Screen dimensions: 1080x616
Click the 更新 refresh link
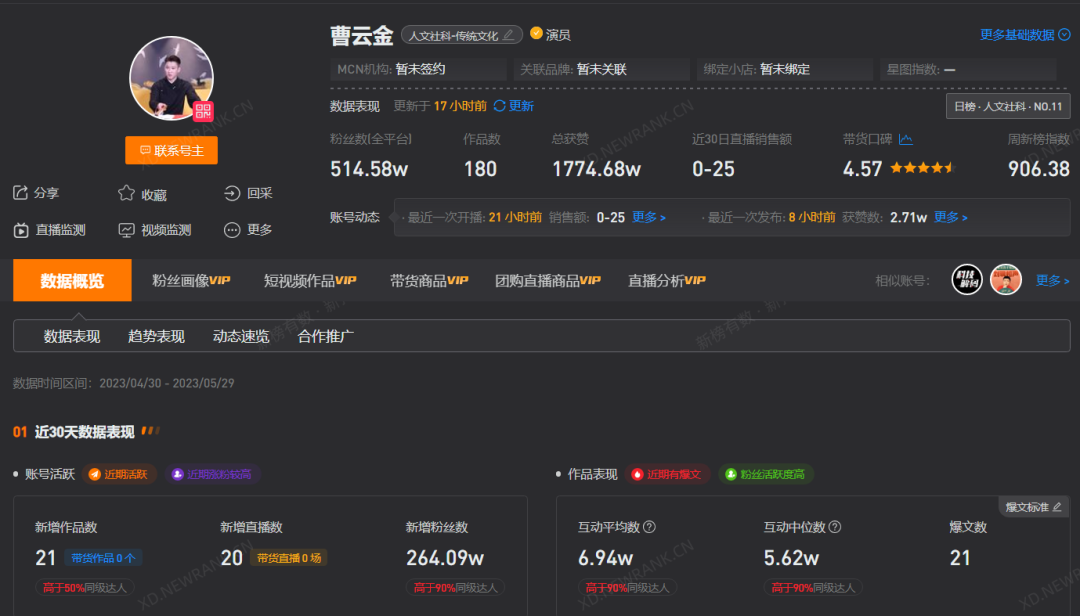coord(514,105)
